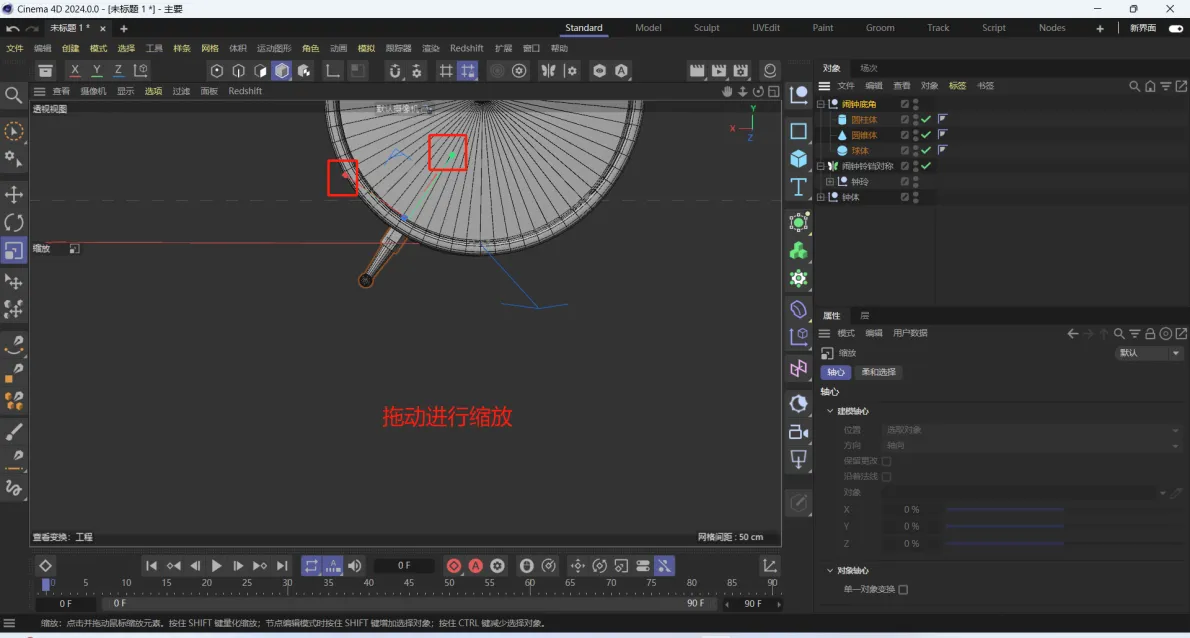Toggle the X axis lock
1190x638 pixels.
pos(75,70)
